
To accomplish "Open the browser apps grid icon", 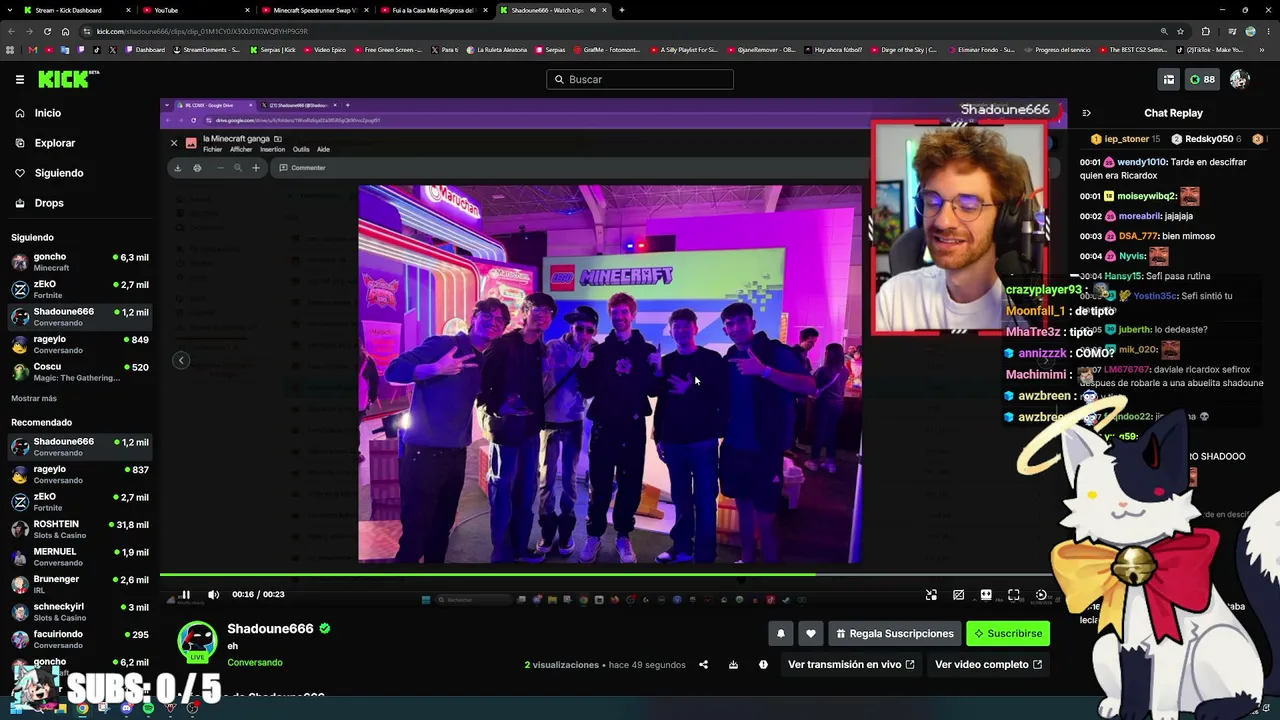I will pos(10,50).
